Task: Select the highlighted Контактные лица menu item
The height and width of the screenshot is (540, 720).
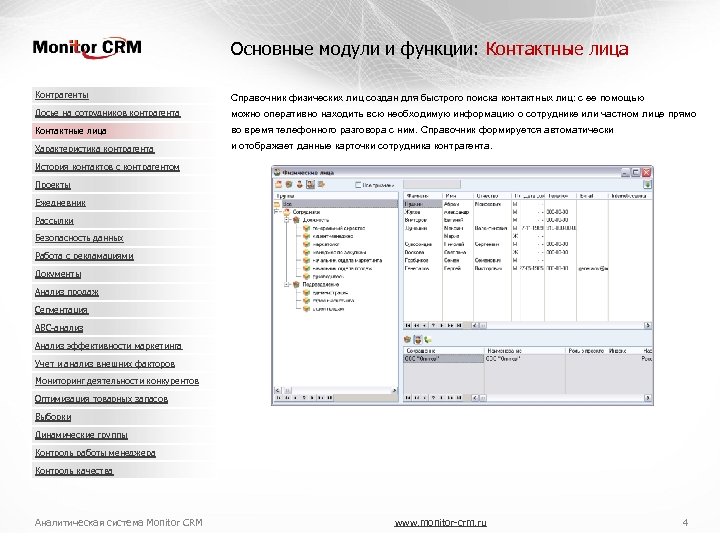Action: click(71, 131)
